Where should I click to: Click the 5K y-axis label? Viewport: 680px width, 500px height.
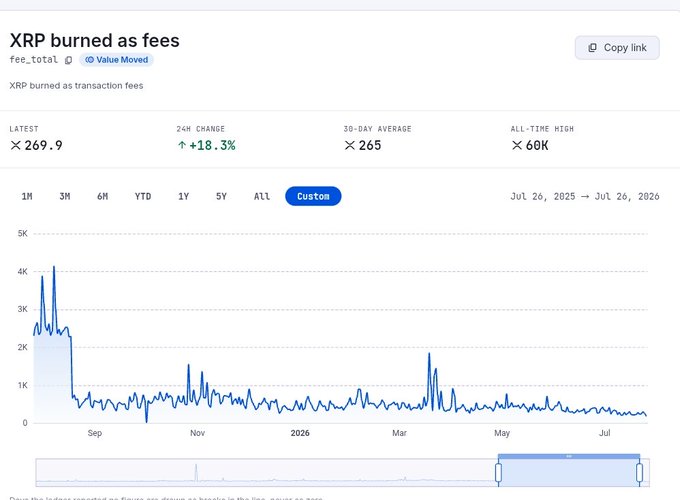23,233
